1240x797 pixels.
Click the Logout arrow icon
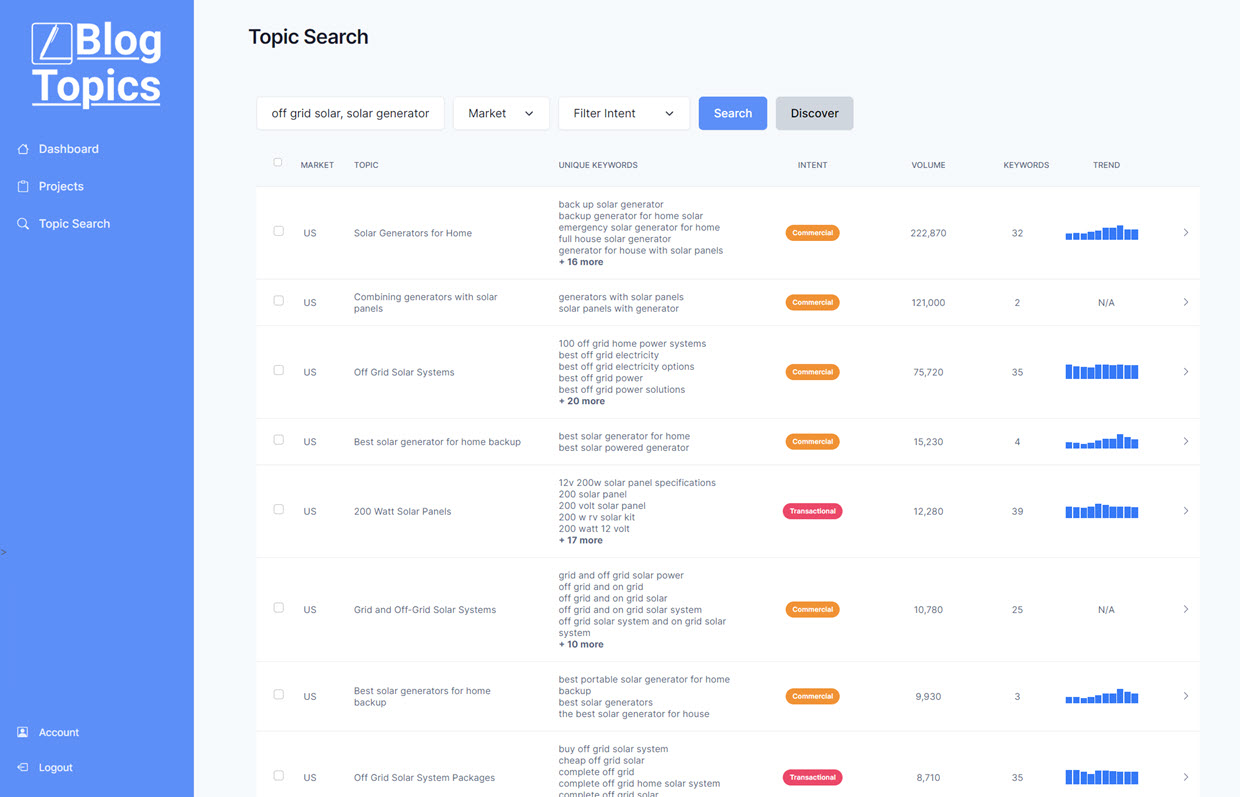(23, 767)
